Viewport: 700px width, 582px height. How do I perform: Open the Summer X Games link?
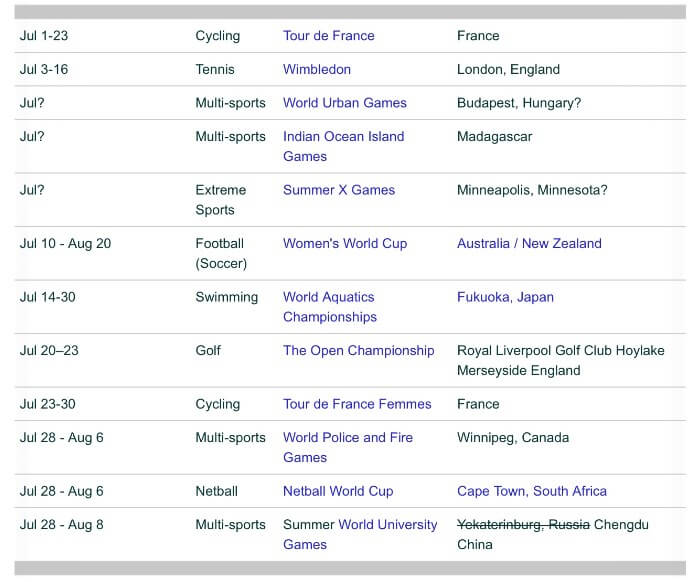pos(338,190)
